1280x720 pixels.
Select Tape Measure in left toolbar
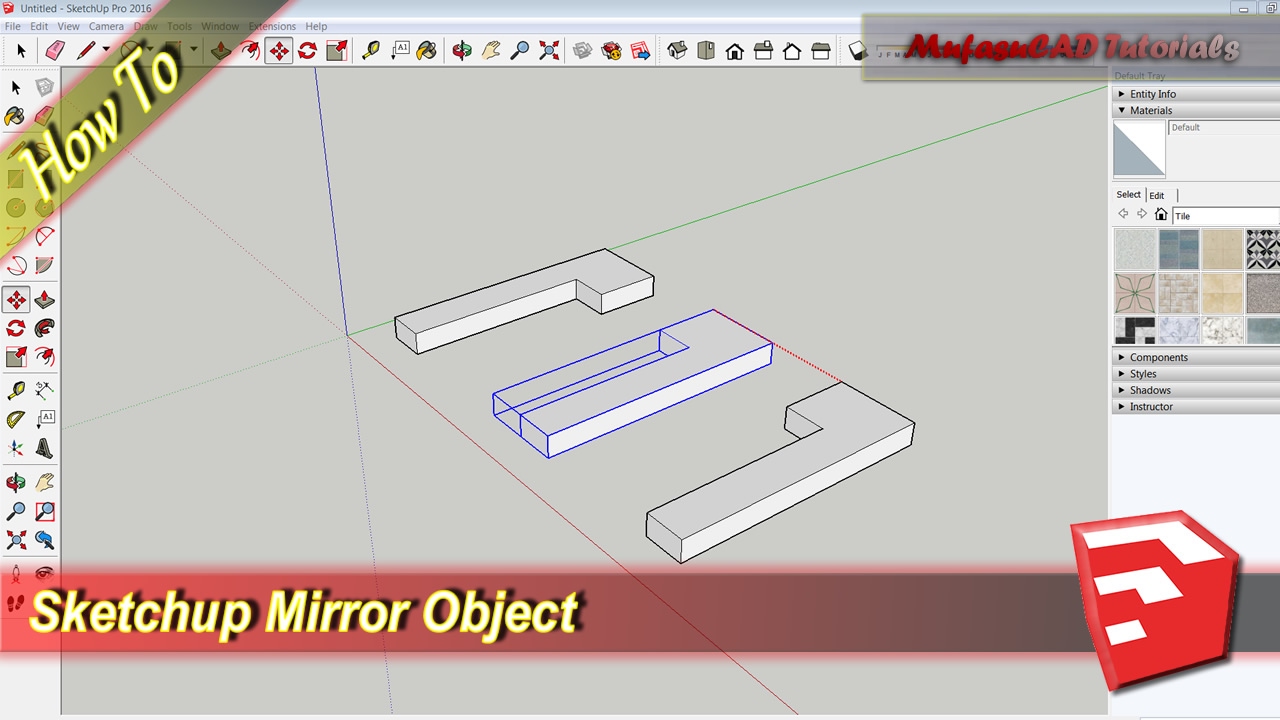click(x=16, y=390)
